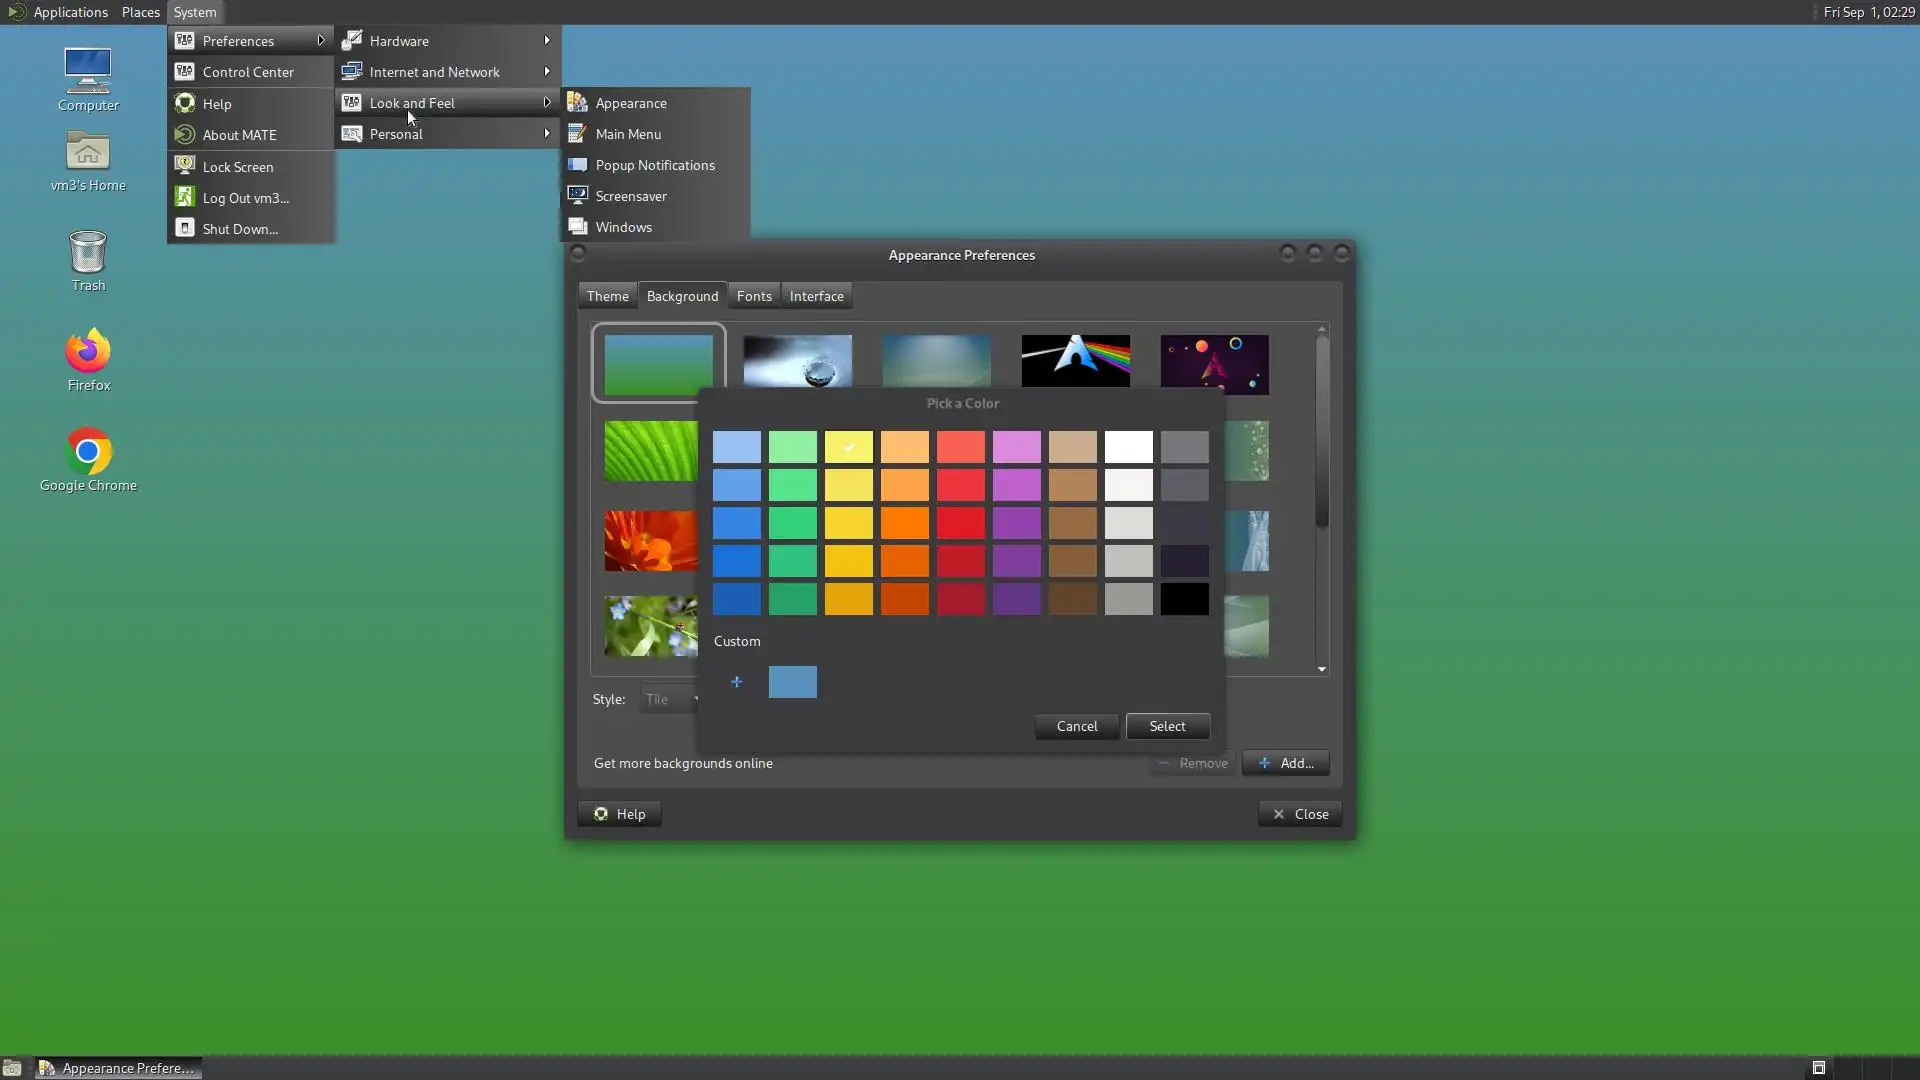Click the Computer desktop icon

click(x=88, y=71)
